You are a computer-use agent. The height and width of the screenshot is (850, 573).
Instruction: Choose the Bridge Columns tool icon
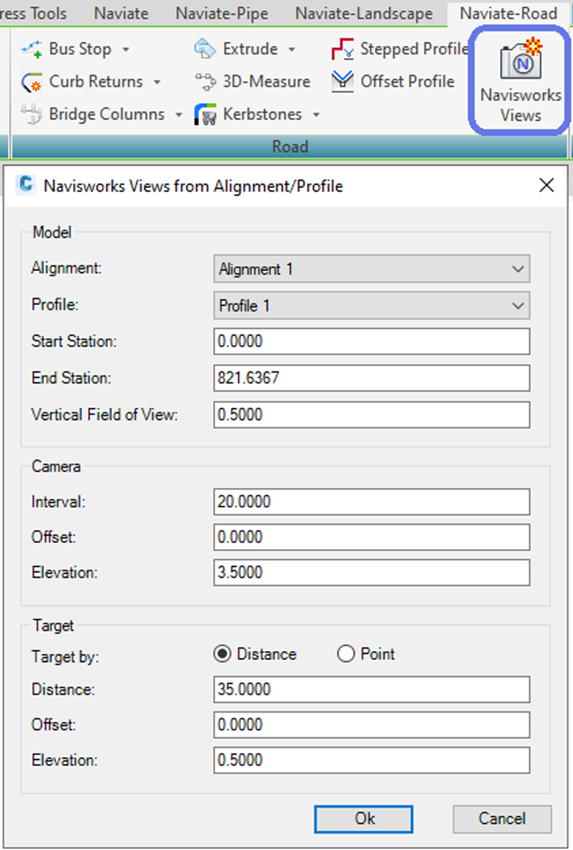(32, 114)
